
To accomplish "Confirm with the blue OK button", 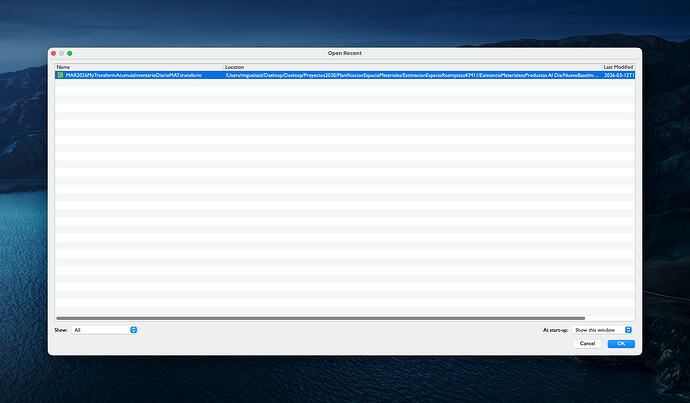I will pyautogui.click(x=620, y=343).
